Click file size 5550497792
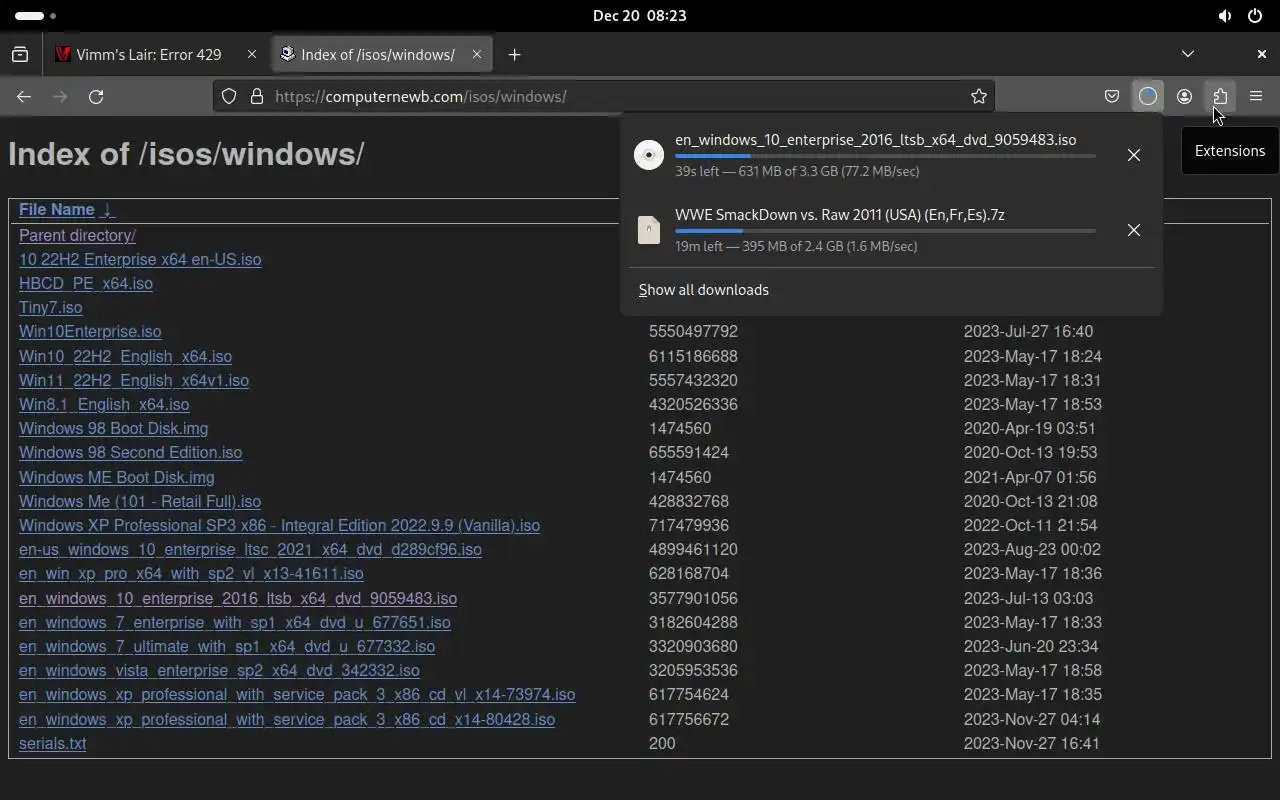The image size is (1280, 800). [693, 332]
